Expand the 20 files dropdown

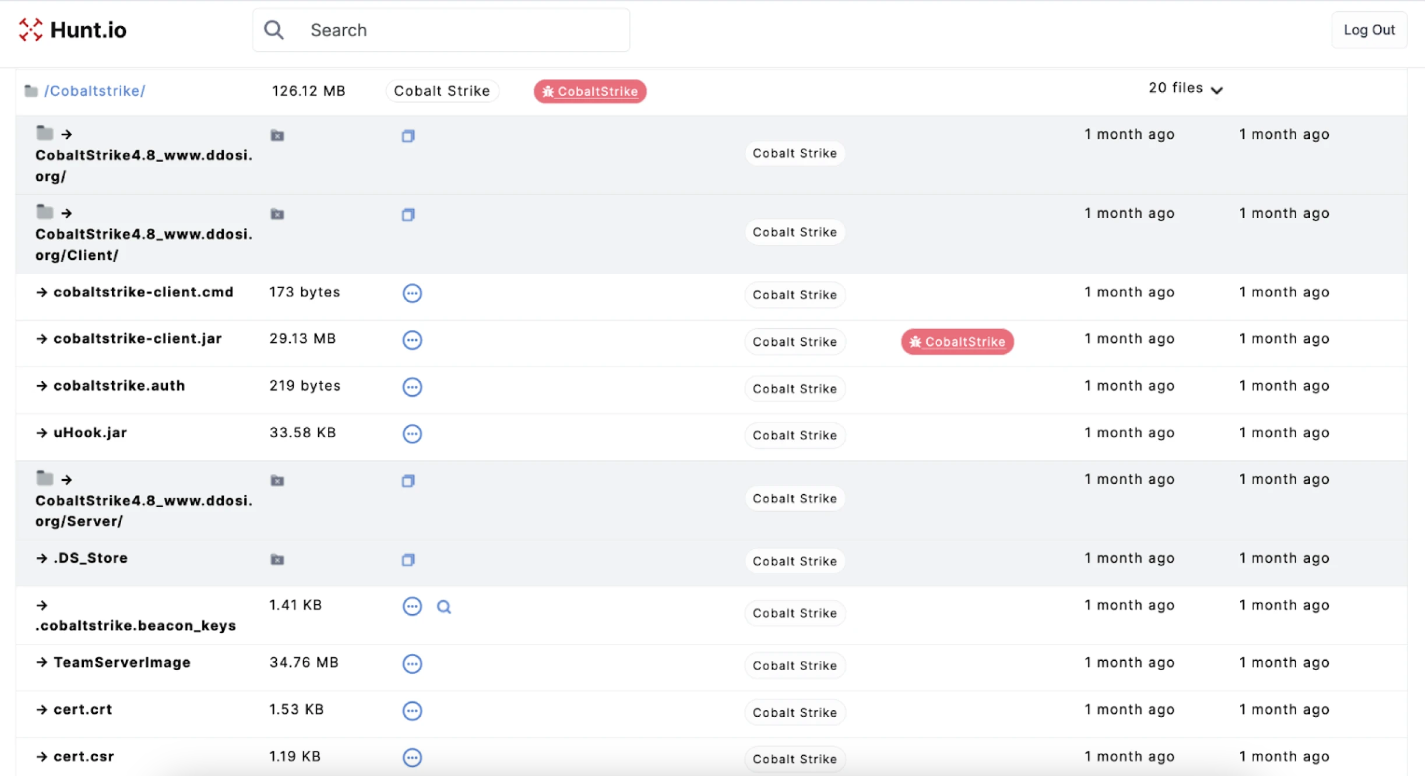click(x=1186, y=88)
